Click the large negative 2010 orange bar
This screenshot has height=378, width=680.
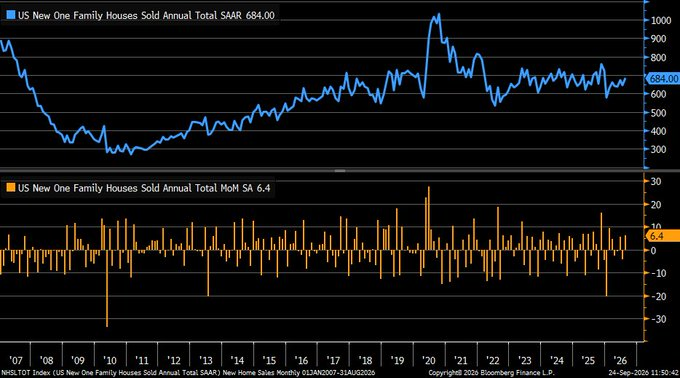[x=107, y=288]
